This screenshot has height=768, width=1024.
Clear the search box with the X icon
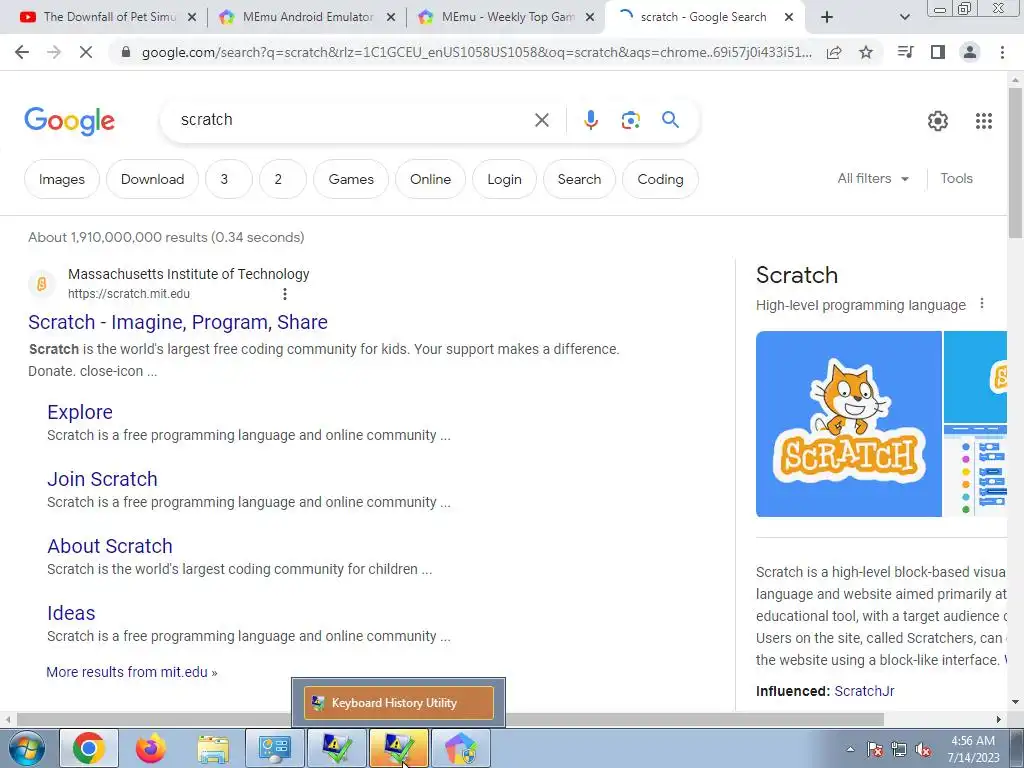pyautogui.click(x=542, y=120)
